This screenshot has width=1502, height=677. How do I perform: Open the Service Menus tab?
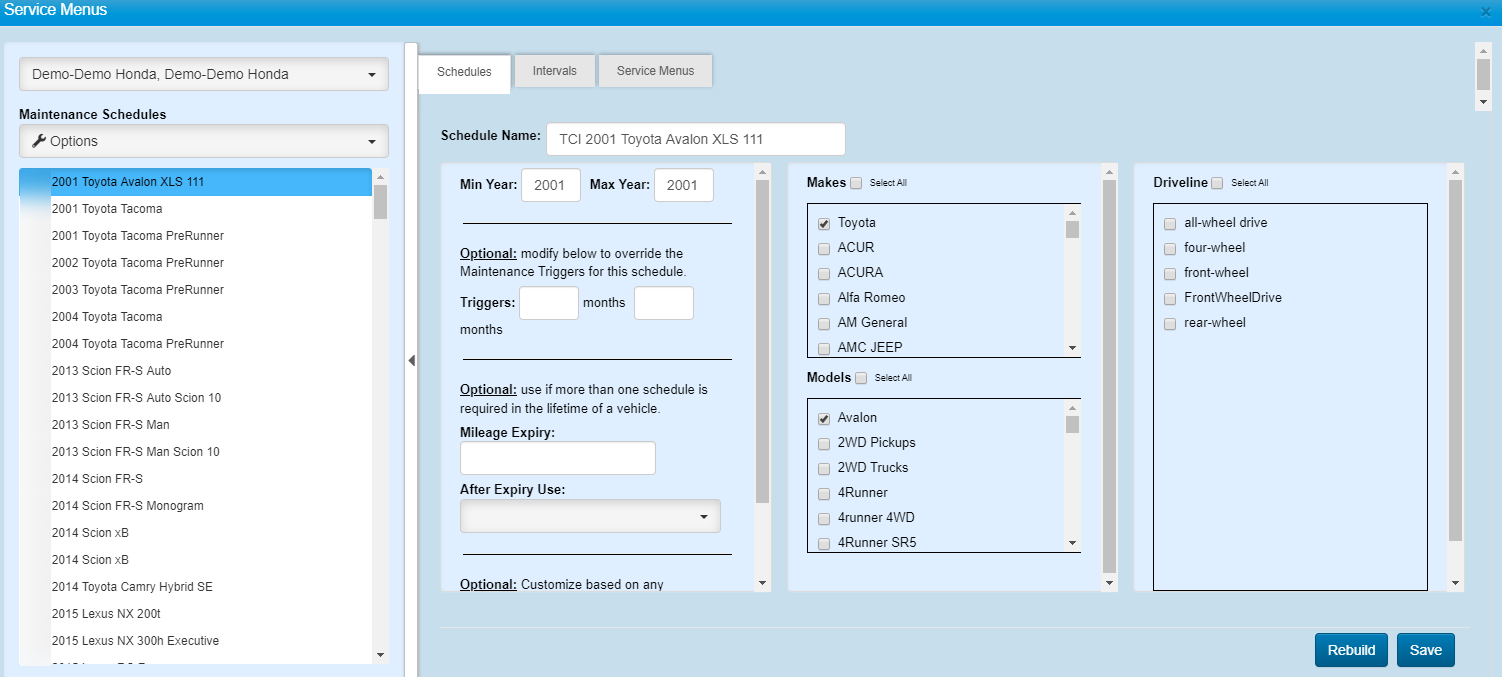[655, 71]
